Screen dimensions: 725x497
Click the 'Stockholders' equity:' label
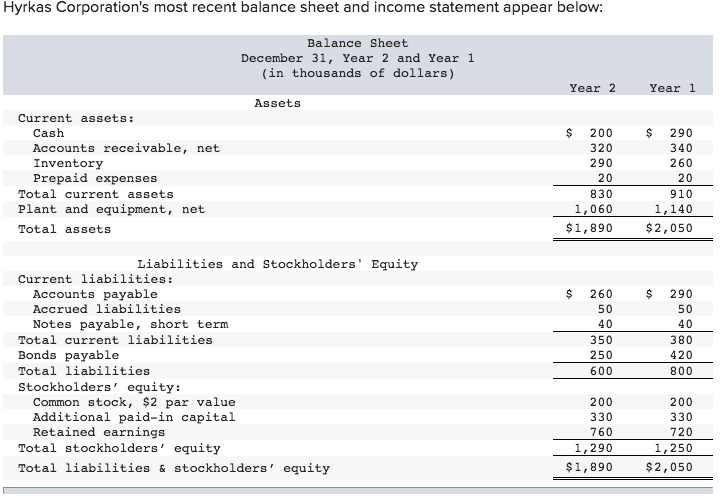[x=99, y=387]
